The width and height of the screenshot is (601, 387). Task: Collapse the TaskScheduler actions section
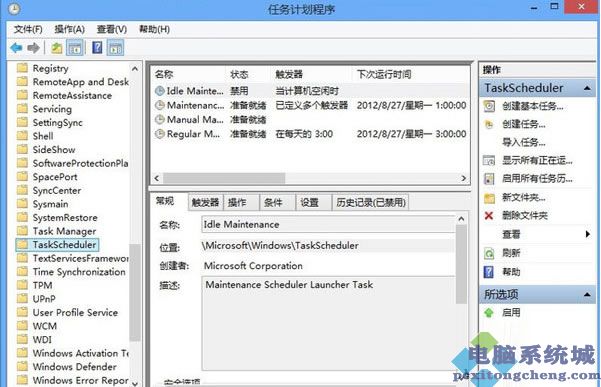click(586, 88)
